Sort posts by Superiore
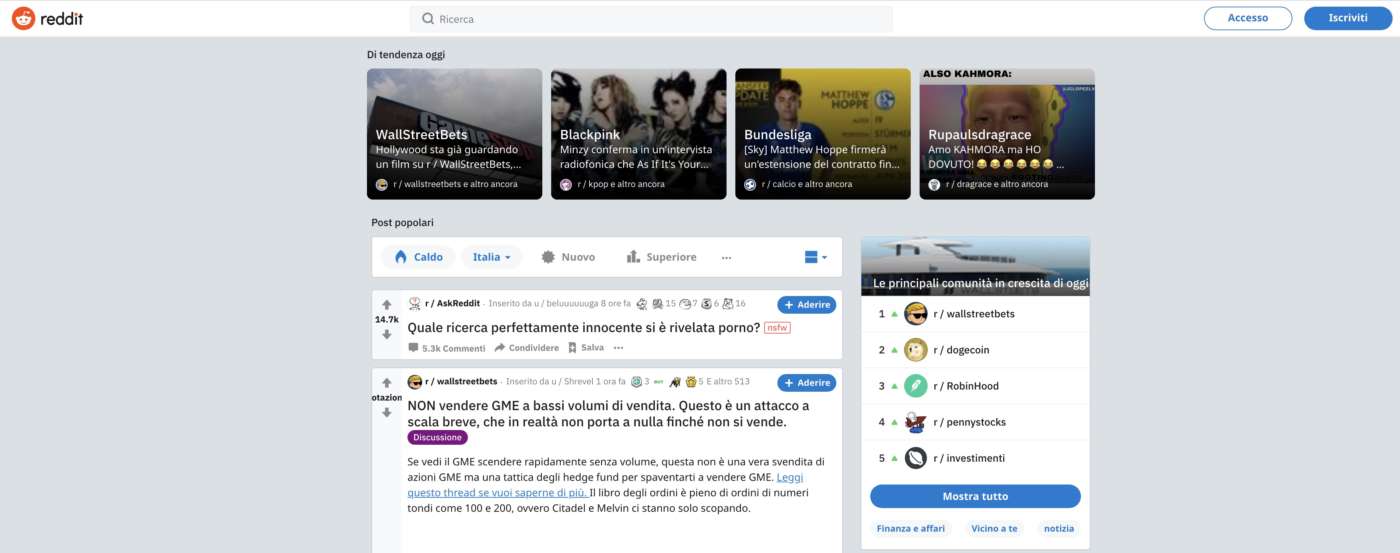Viewport: 1400px width, 553px height. click(x=661, y=257)
